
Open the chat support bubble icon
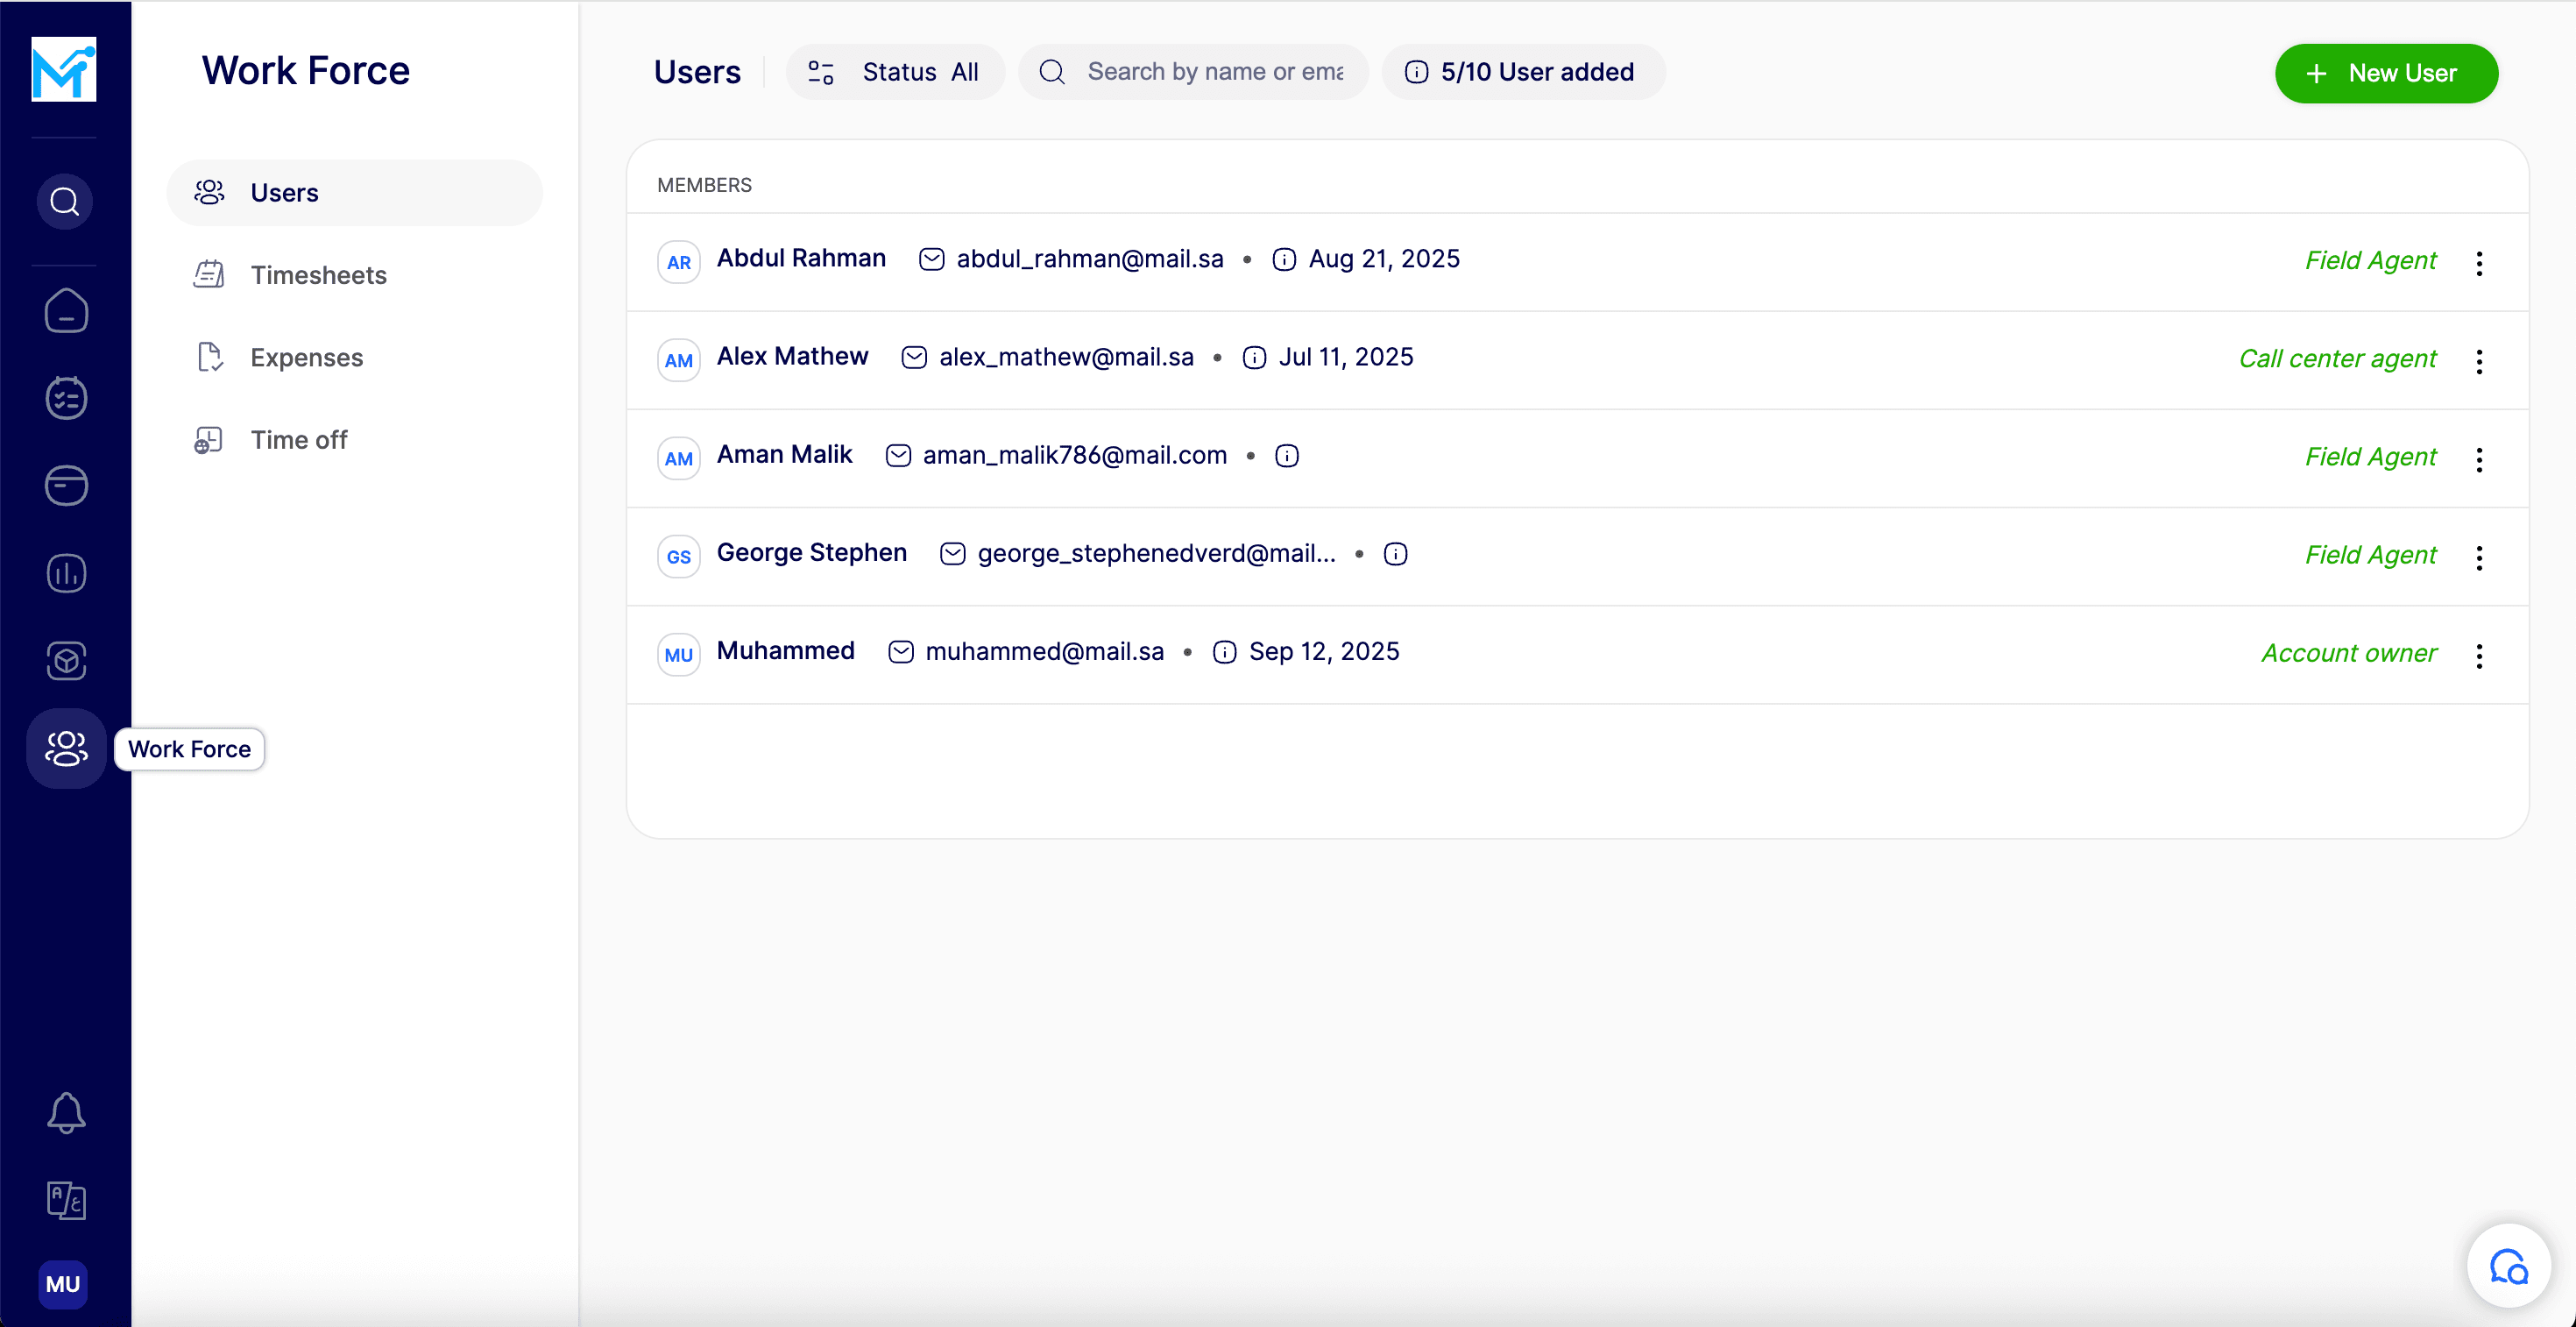(2508, 1266)
